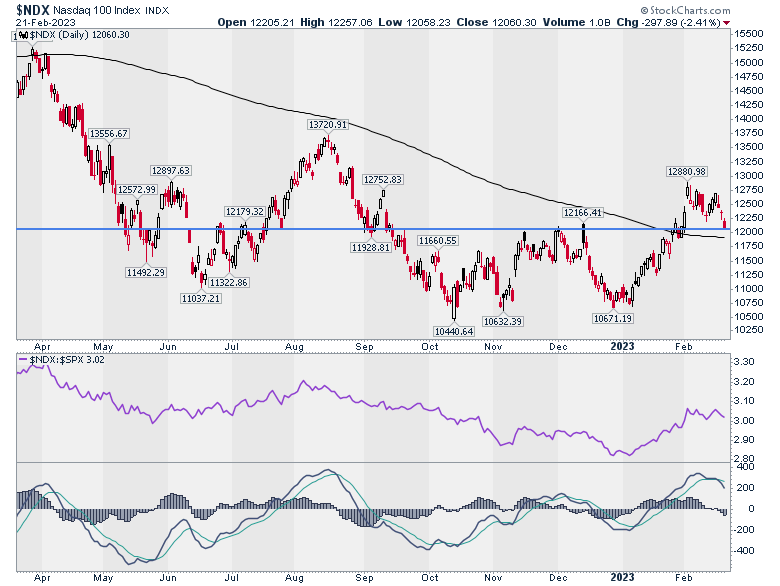Screen dimensions: 780x586
Task: Click the 11928.81 price label
Action: (371, 247)
